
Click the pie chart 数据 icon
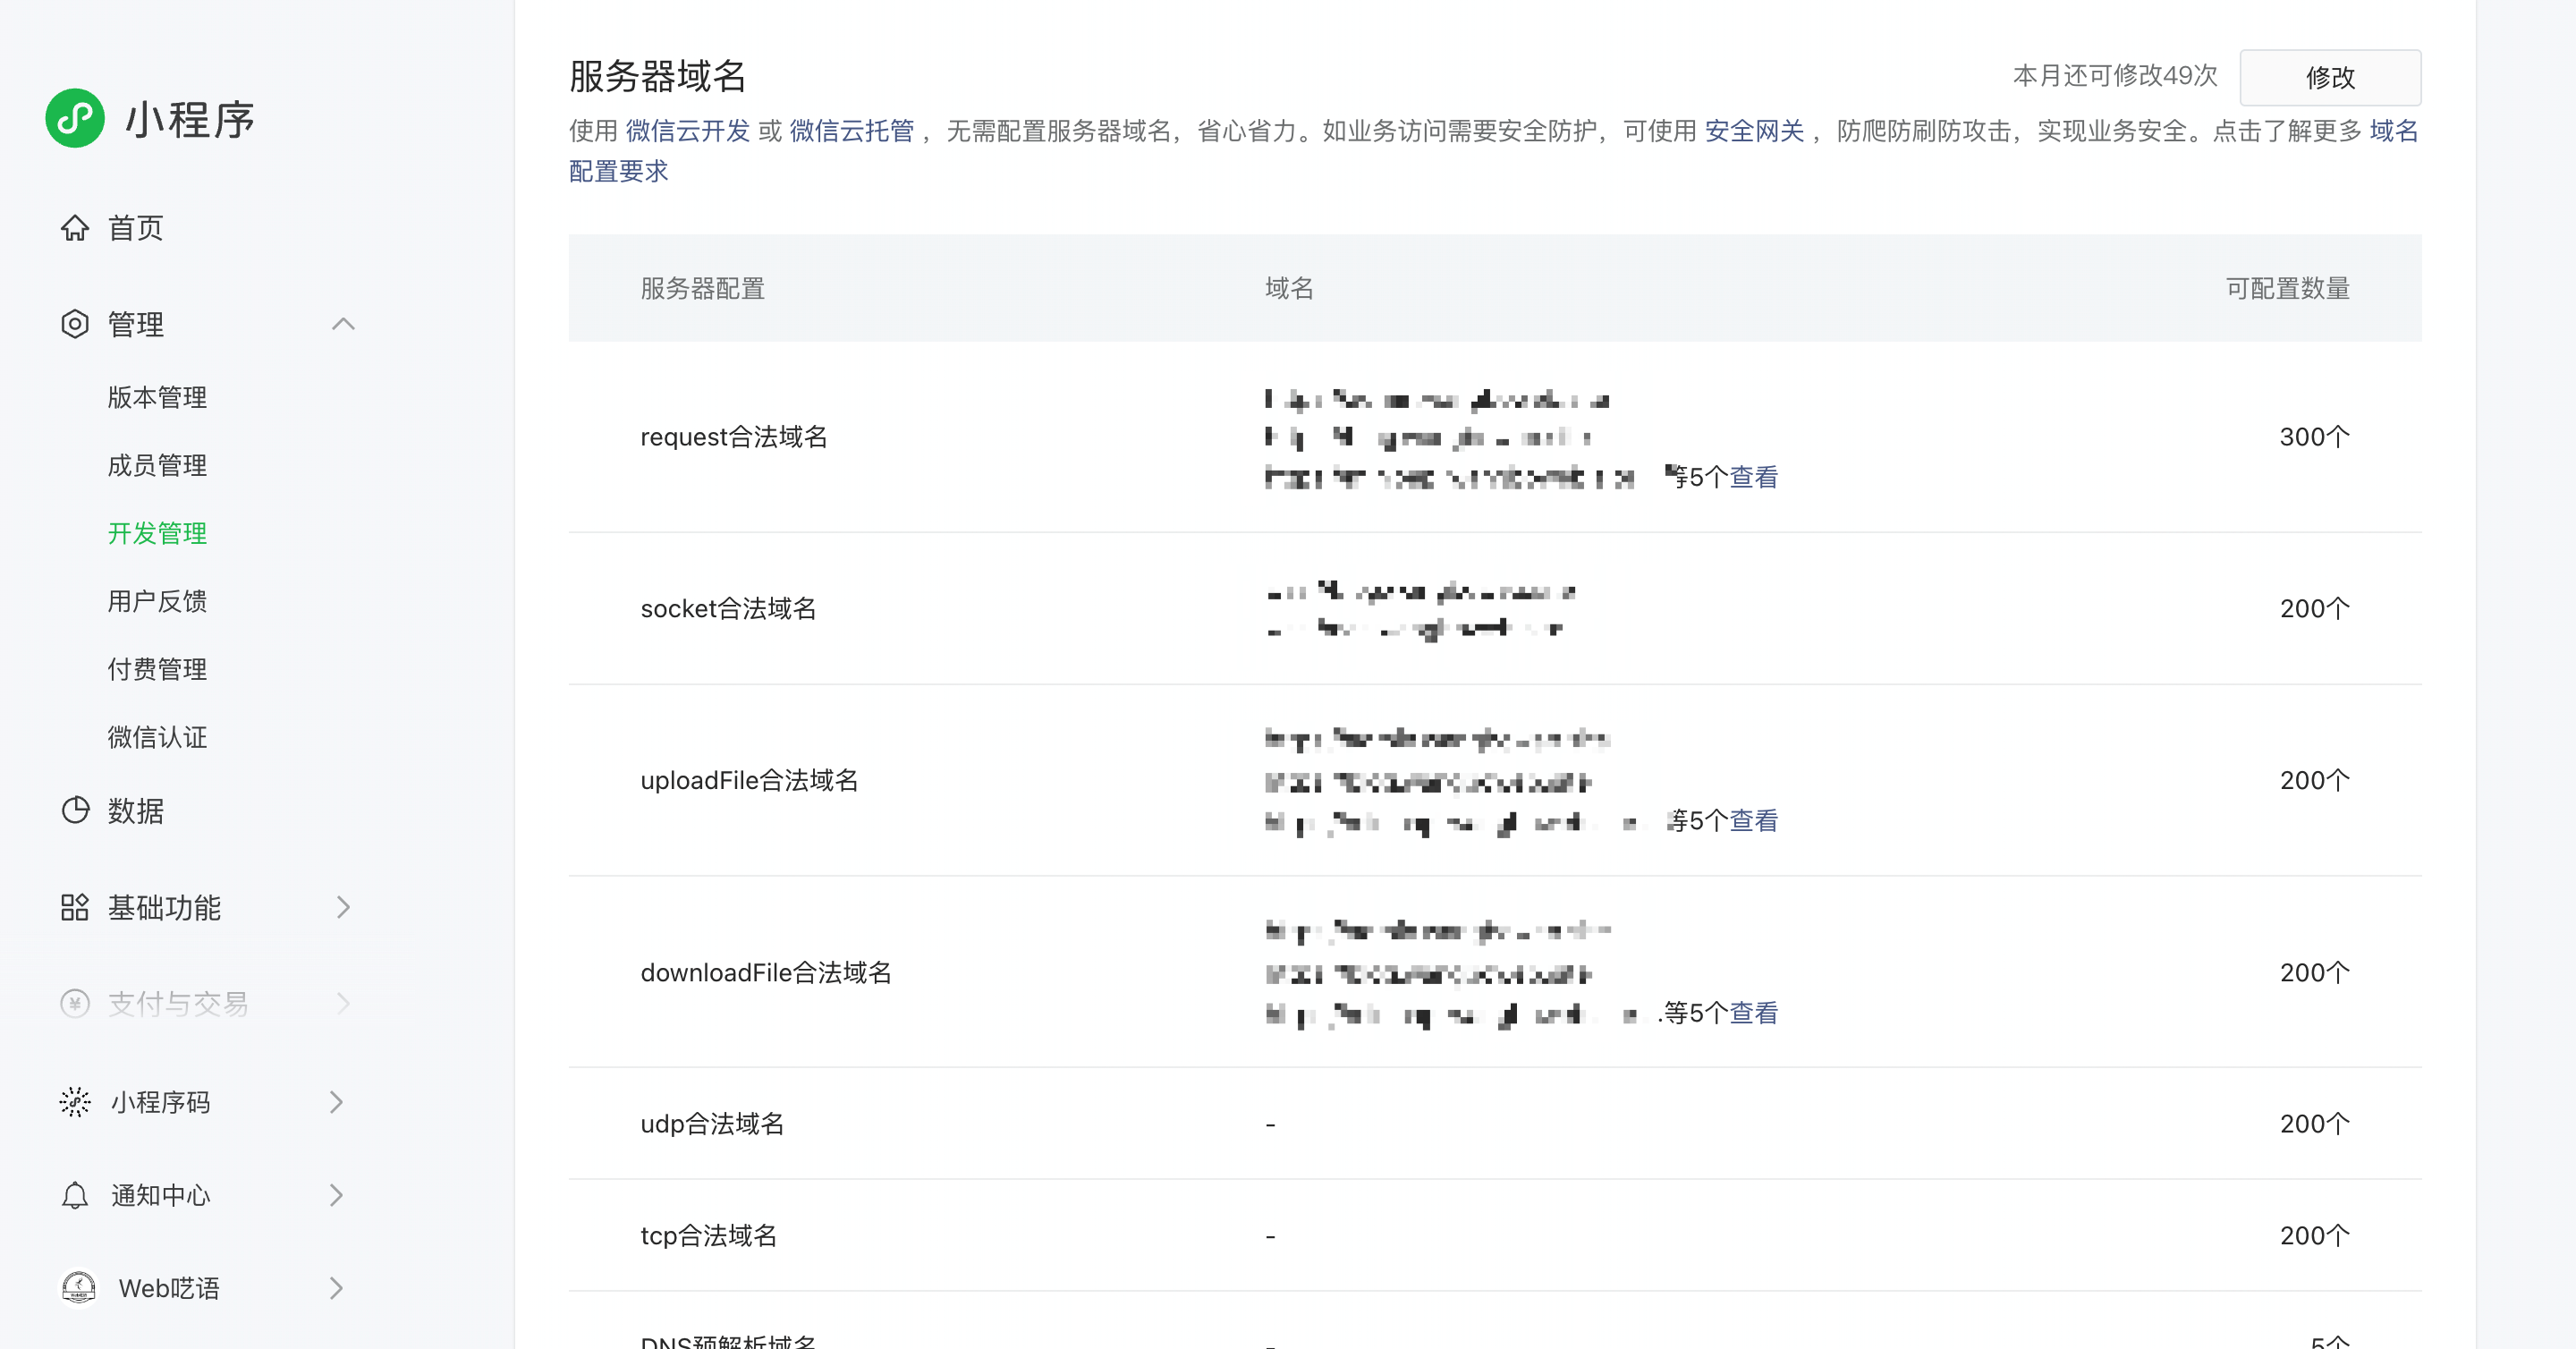click(75, 810)
